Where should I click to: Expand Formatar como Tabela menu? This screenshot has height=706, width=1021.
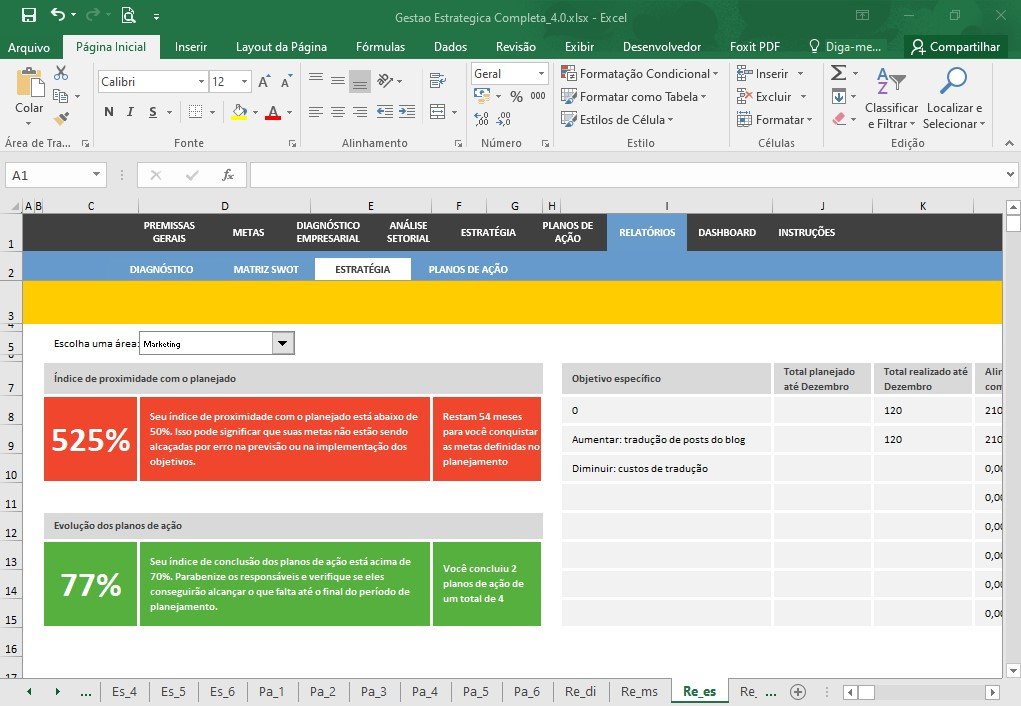point(634,96)
